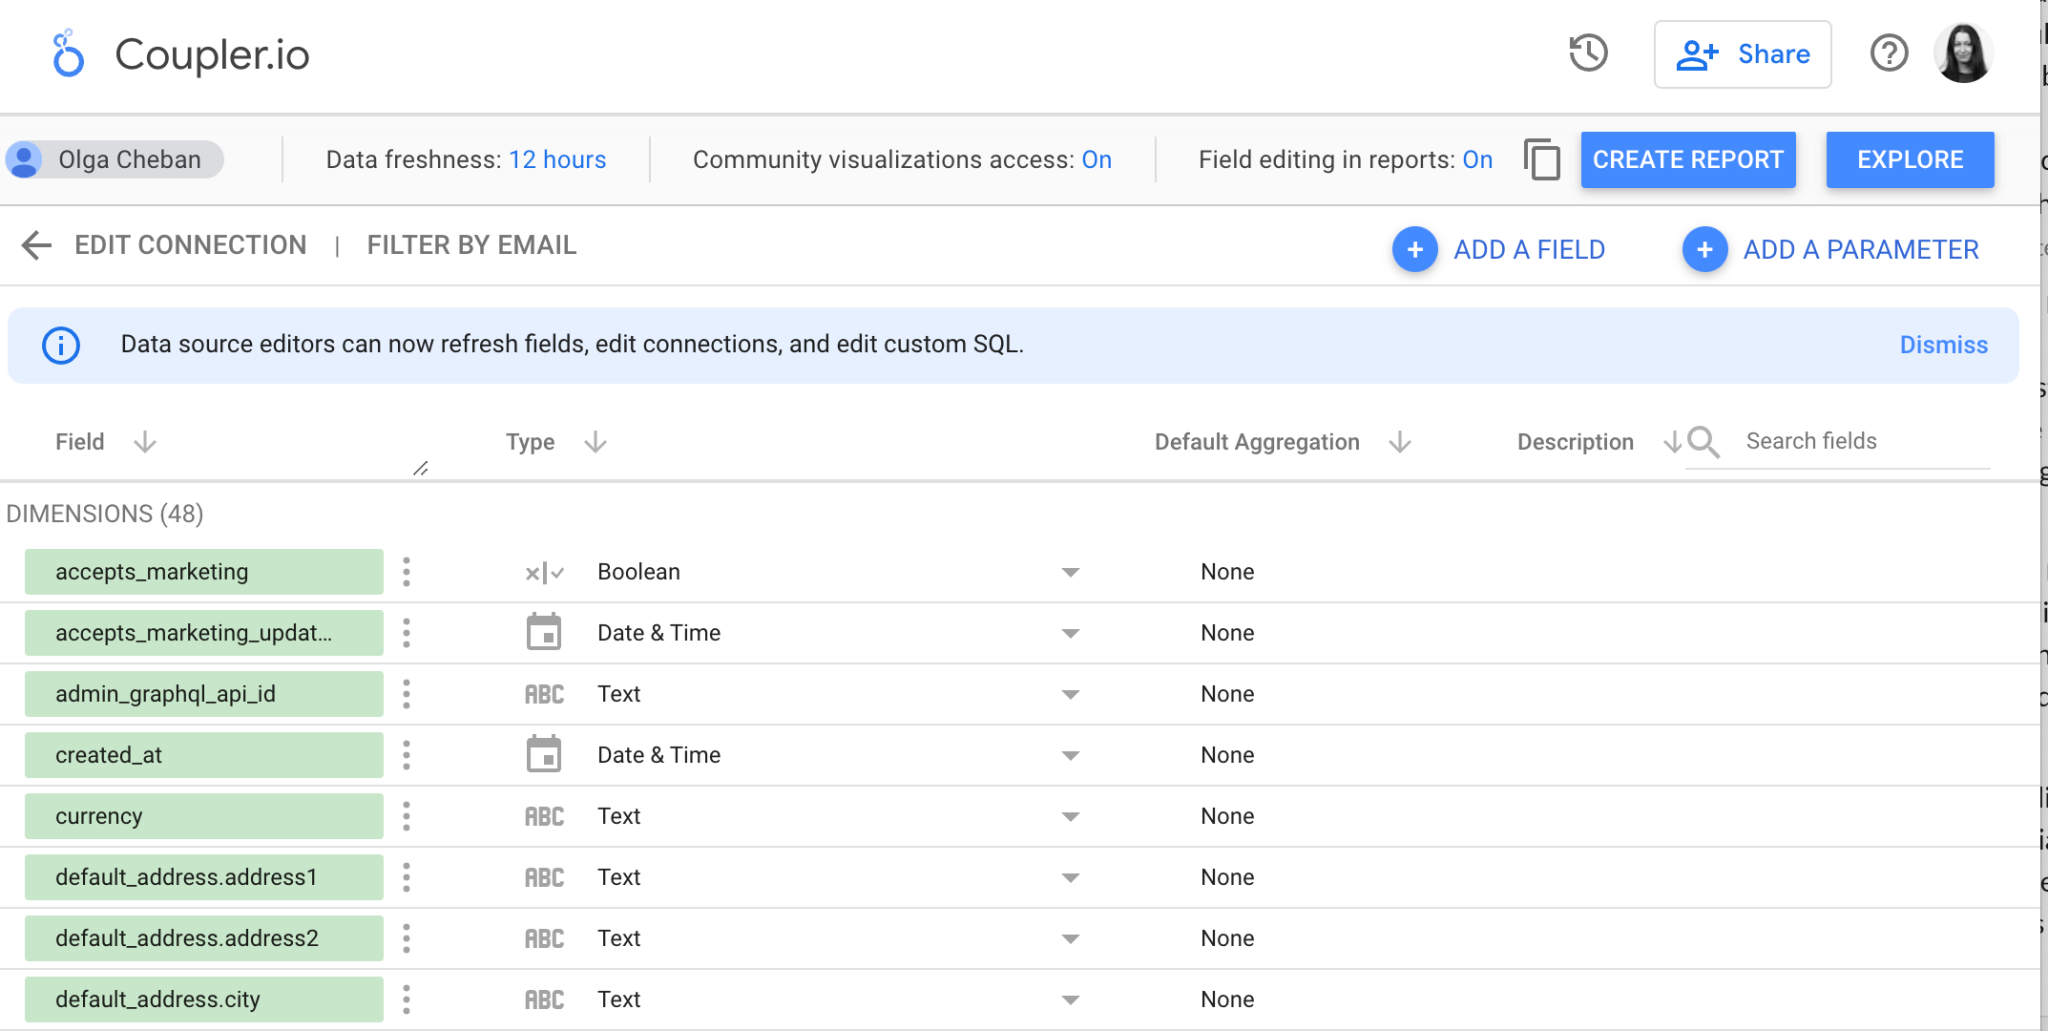Toggle sort direction on the Type column
The height and width of the screenshot is (1031, 2048).
click(x=595, y=441)
